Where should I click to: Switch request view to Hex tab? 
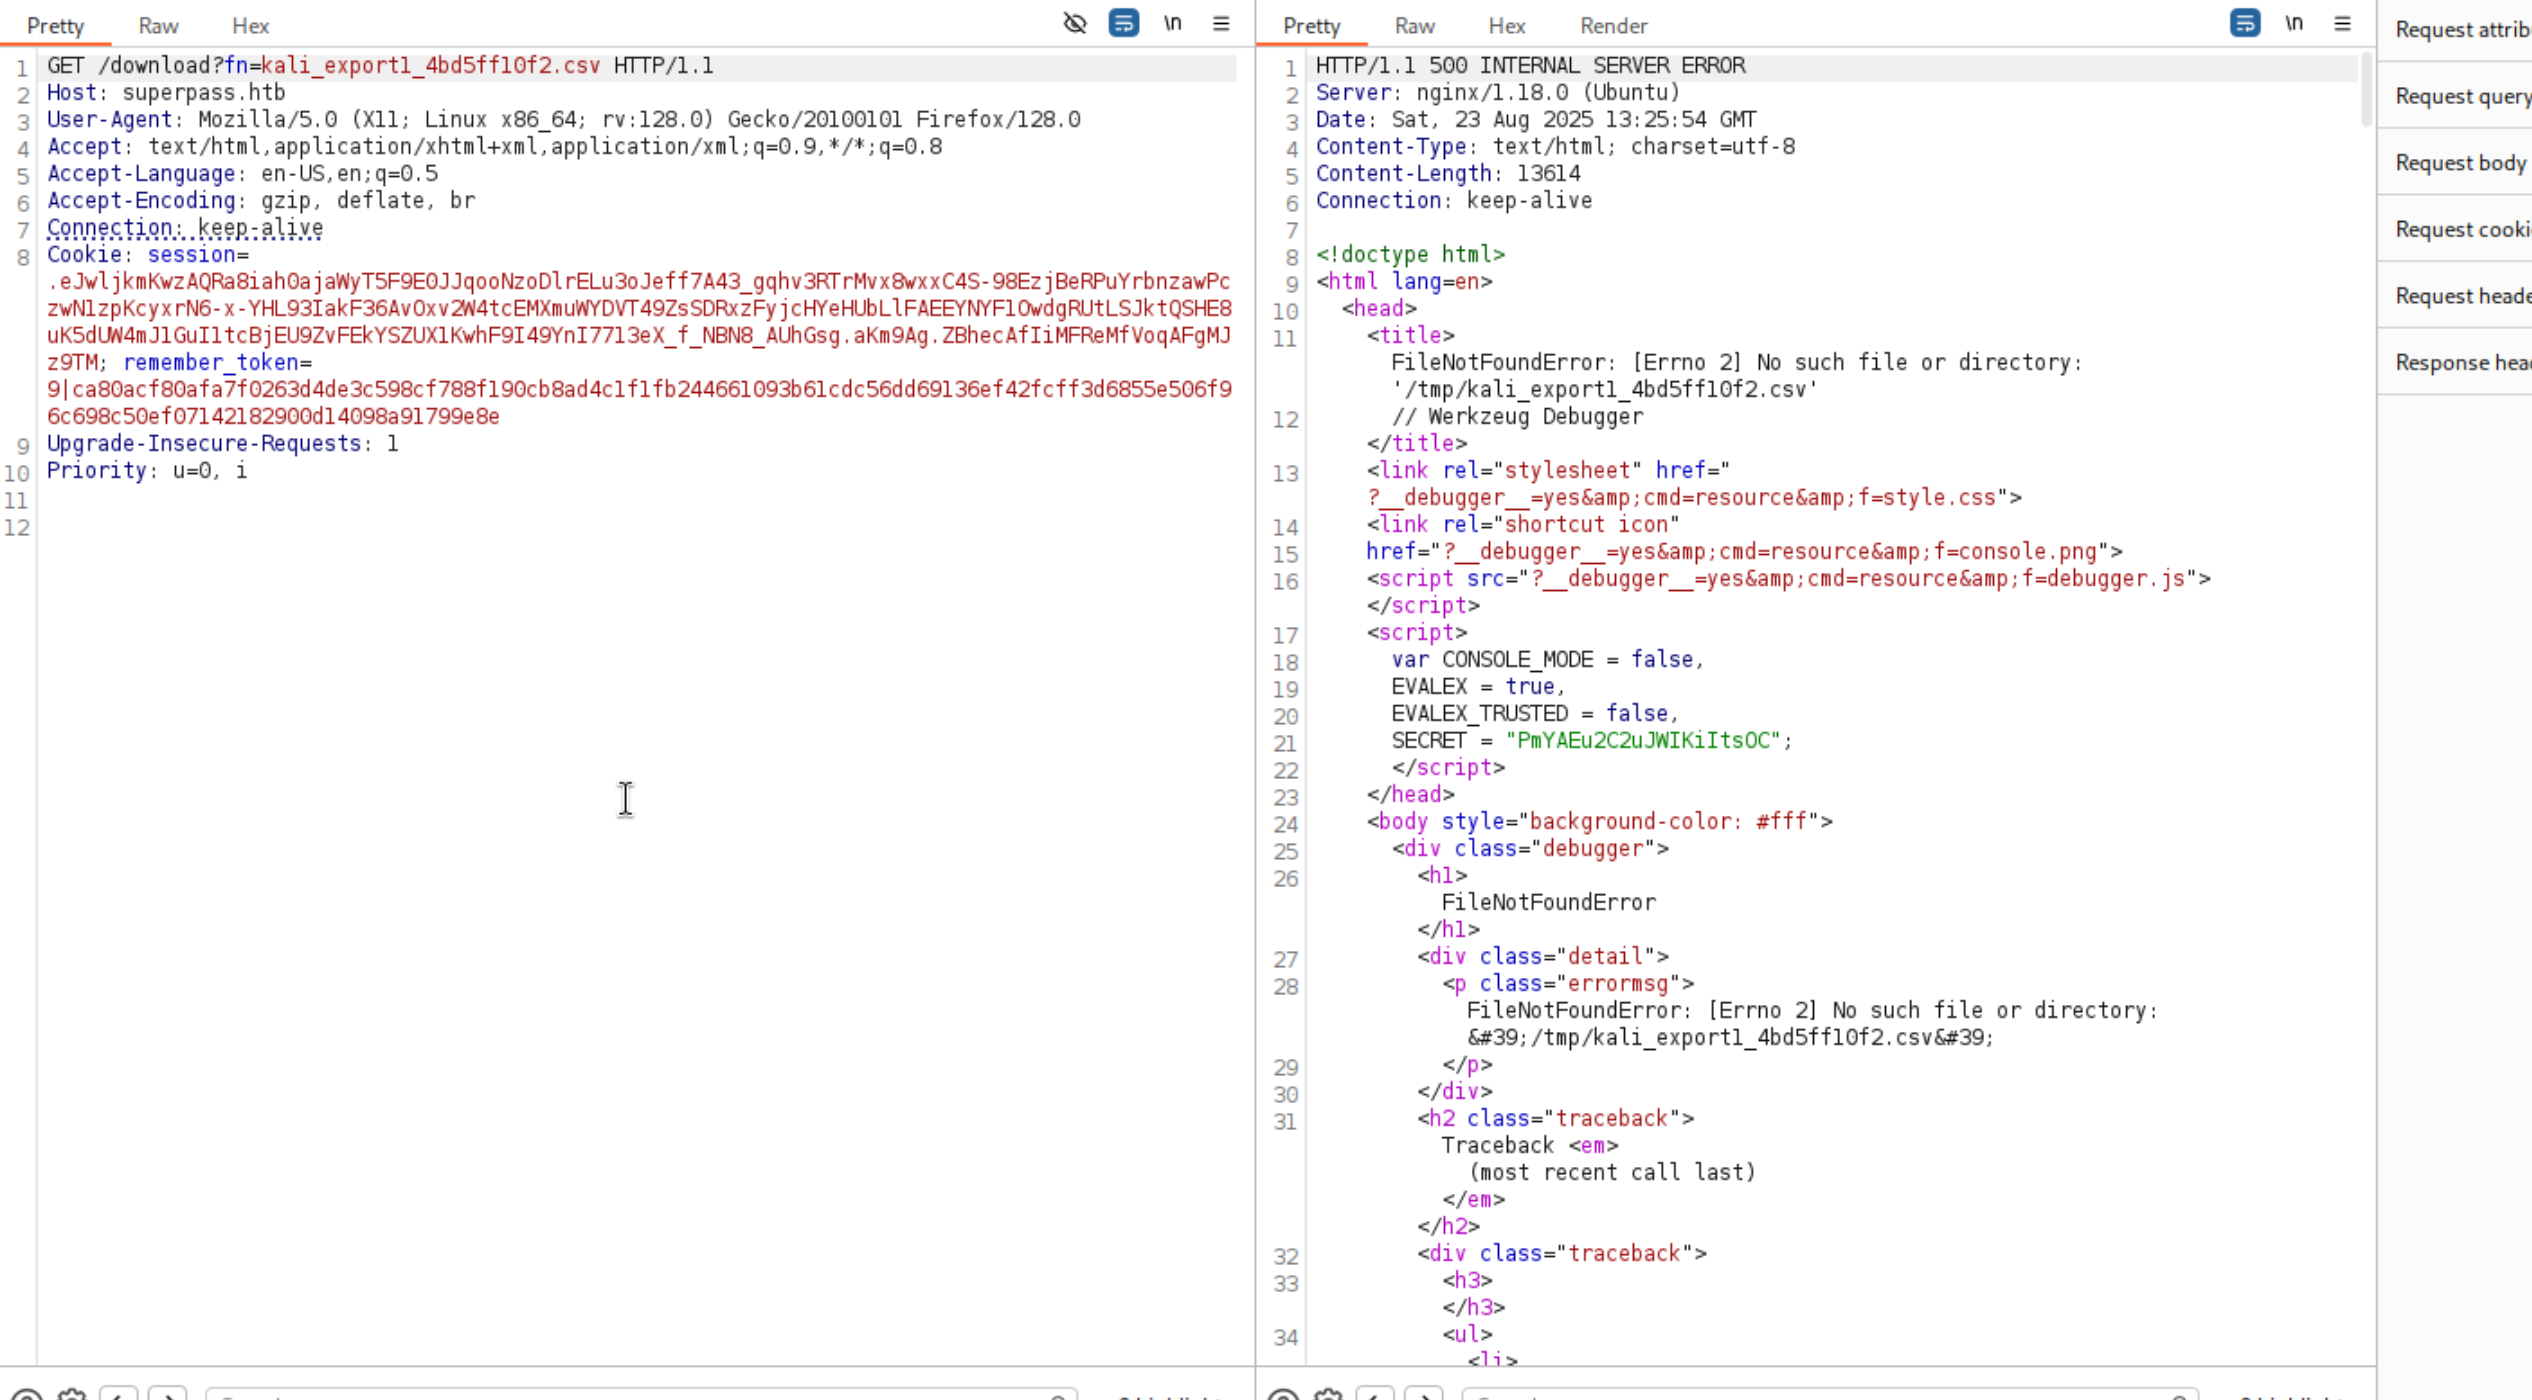(250, 26)
